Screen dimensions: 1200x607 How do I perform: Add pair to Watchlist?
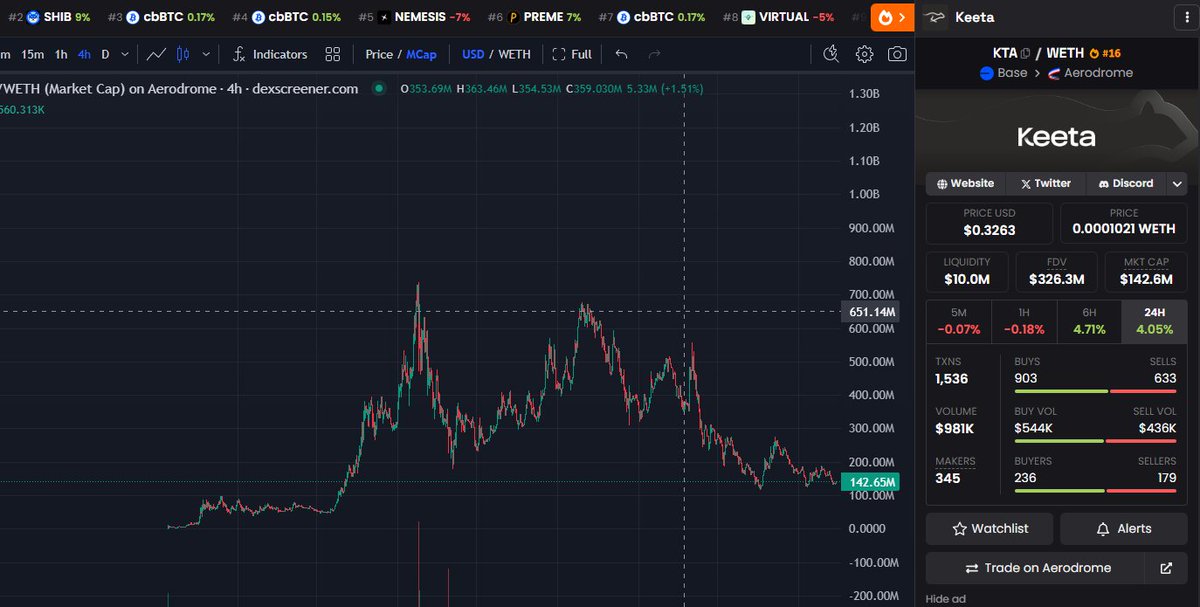tap(989, 528)
